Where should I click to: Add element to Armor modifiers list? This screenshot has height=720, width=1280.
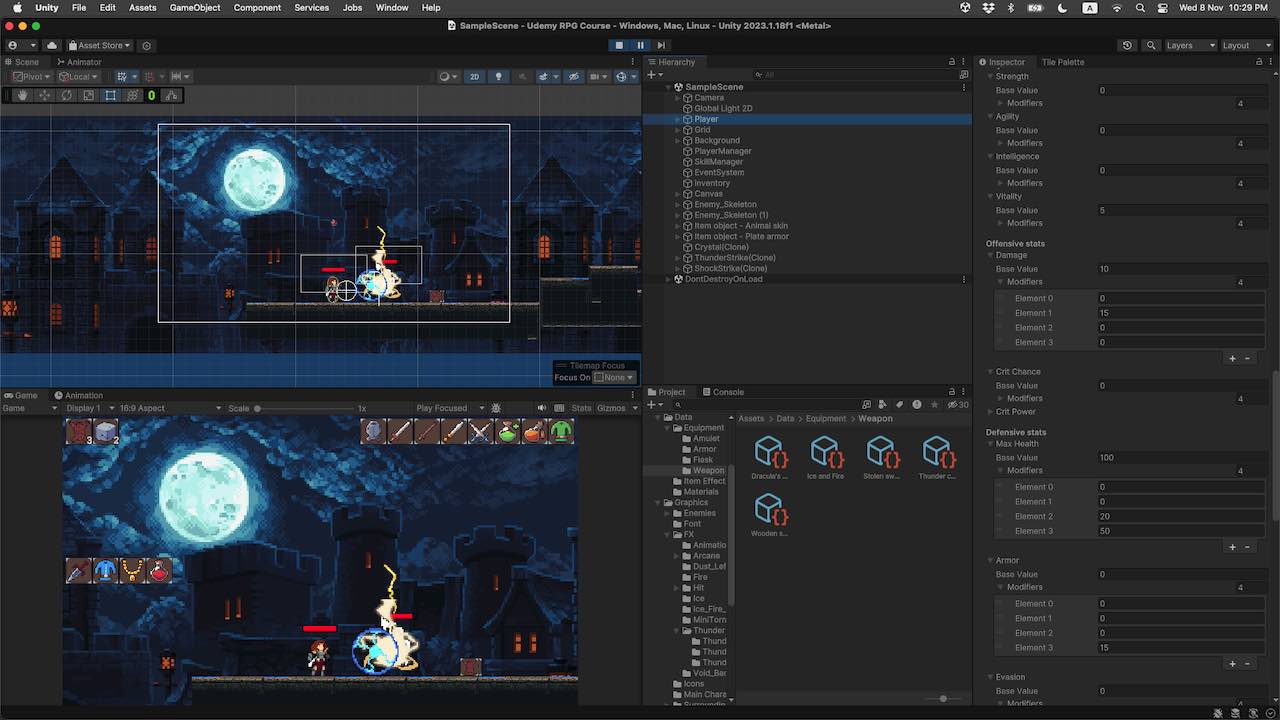click(x=1232, y=664)
